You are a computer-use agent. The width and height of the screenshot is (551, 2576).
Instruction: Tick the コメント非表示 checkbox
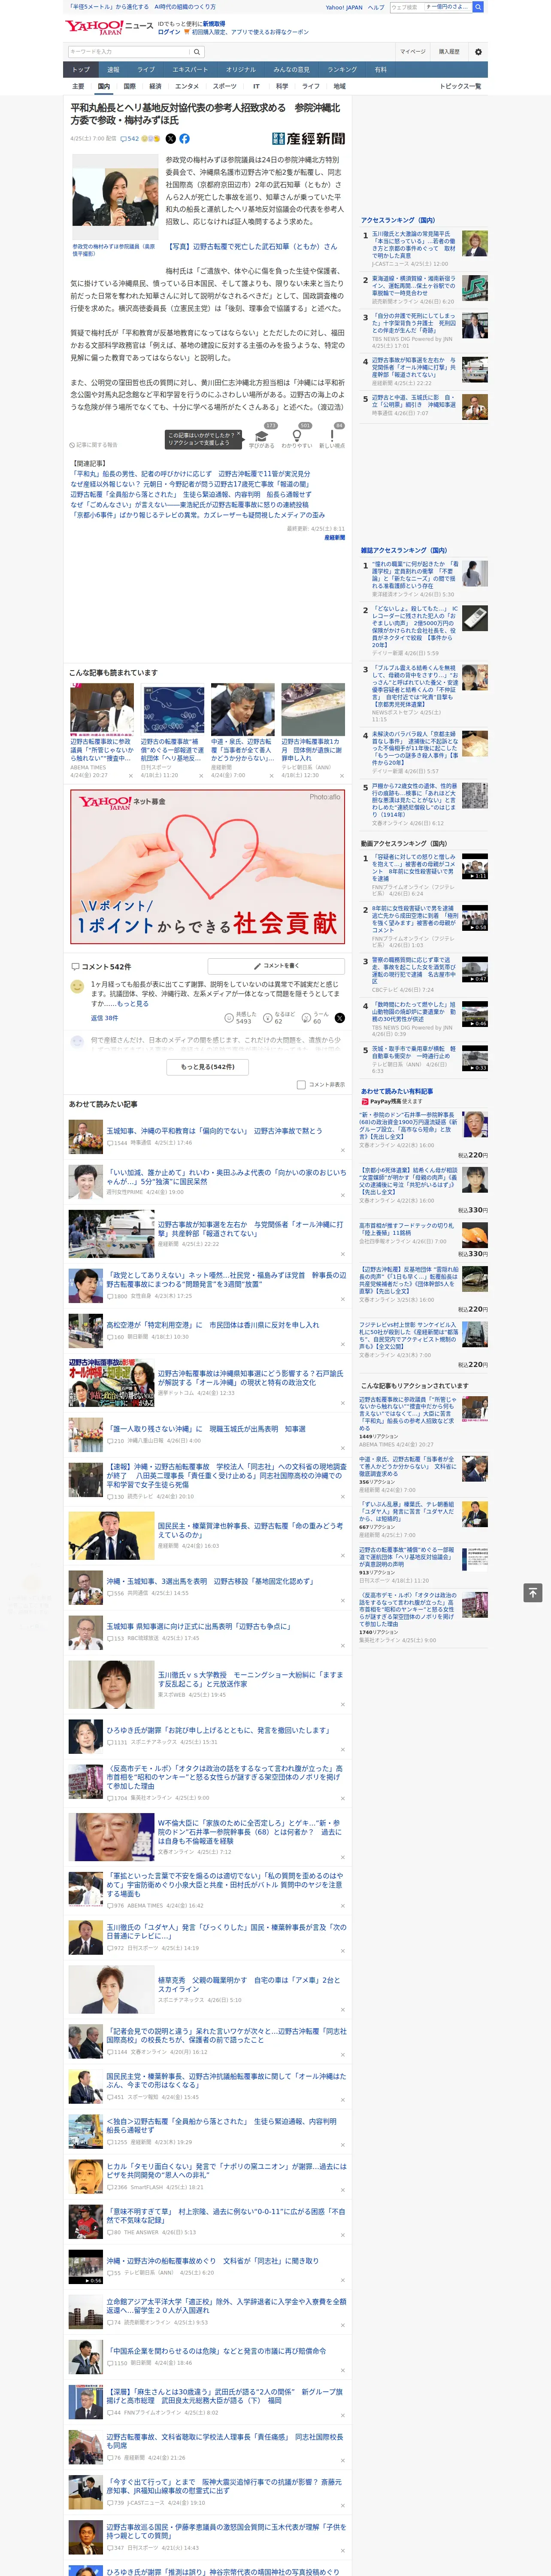[x=301, y=1084]
